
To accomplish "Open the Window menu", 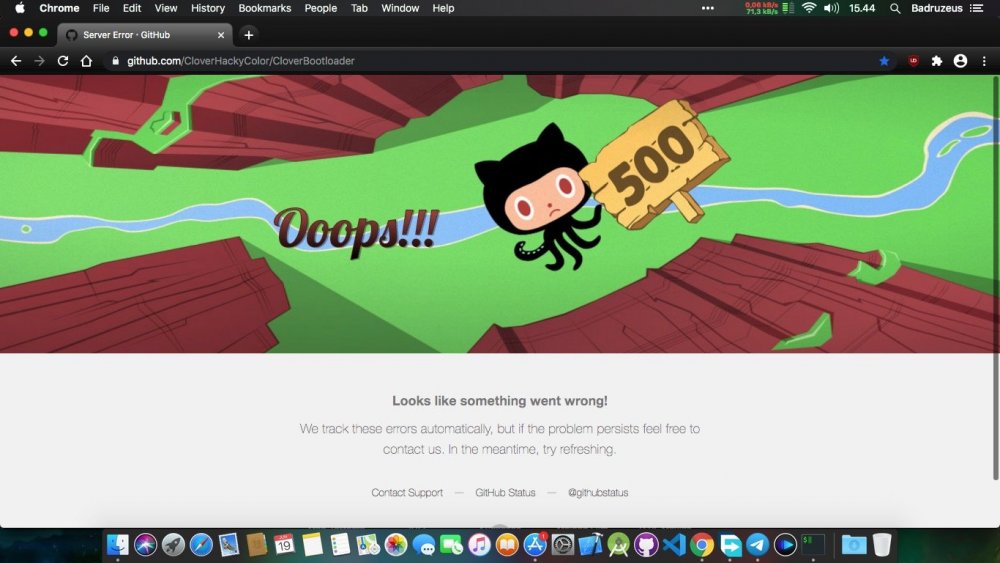I will 400,8.
